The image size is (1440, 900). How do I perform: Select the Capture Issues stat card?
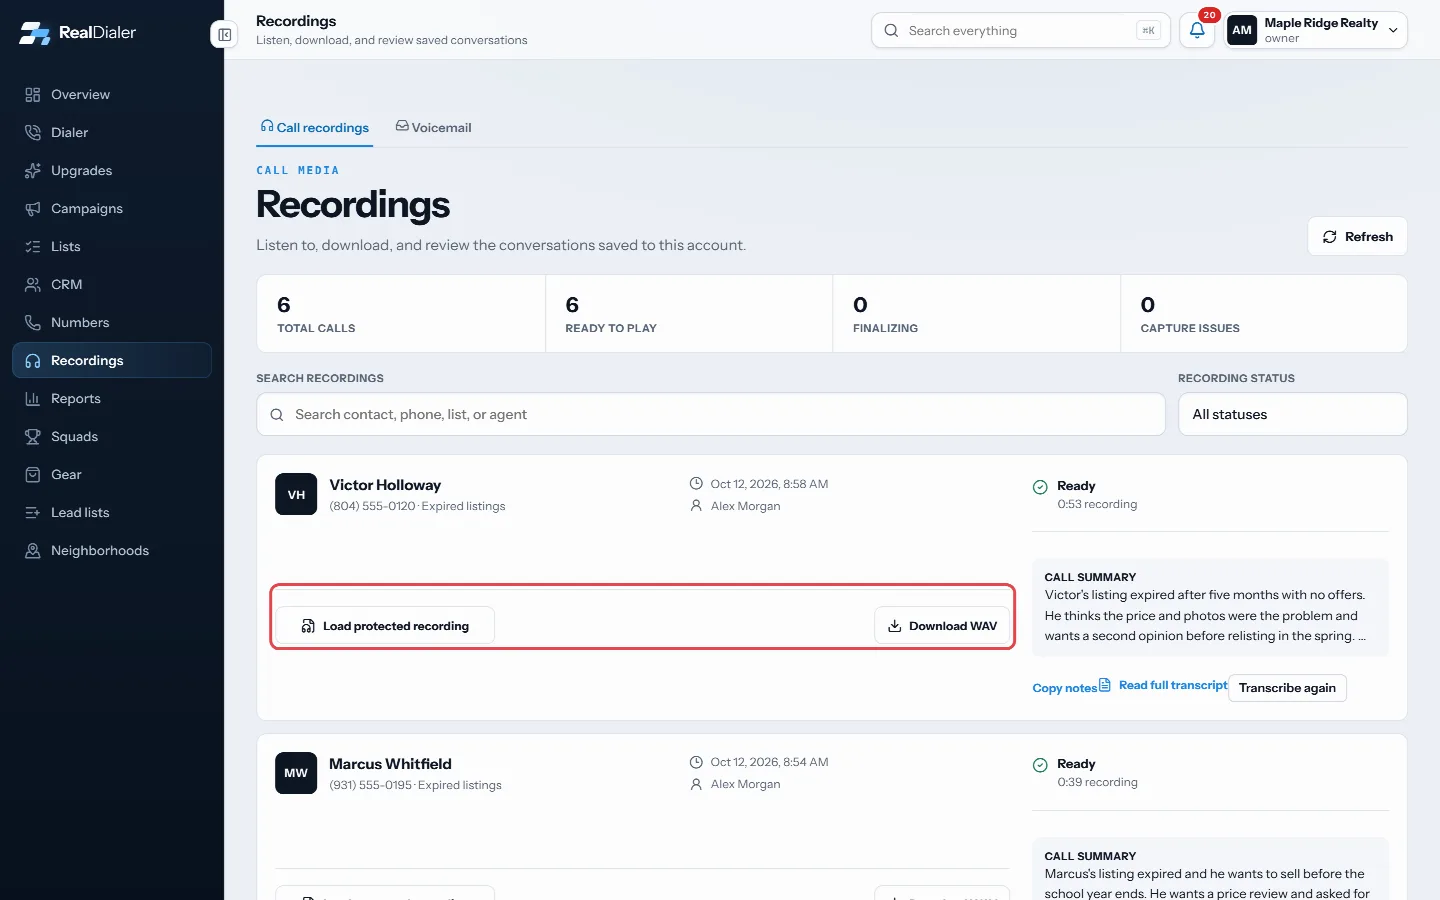pos(1264,314)
